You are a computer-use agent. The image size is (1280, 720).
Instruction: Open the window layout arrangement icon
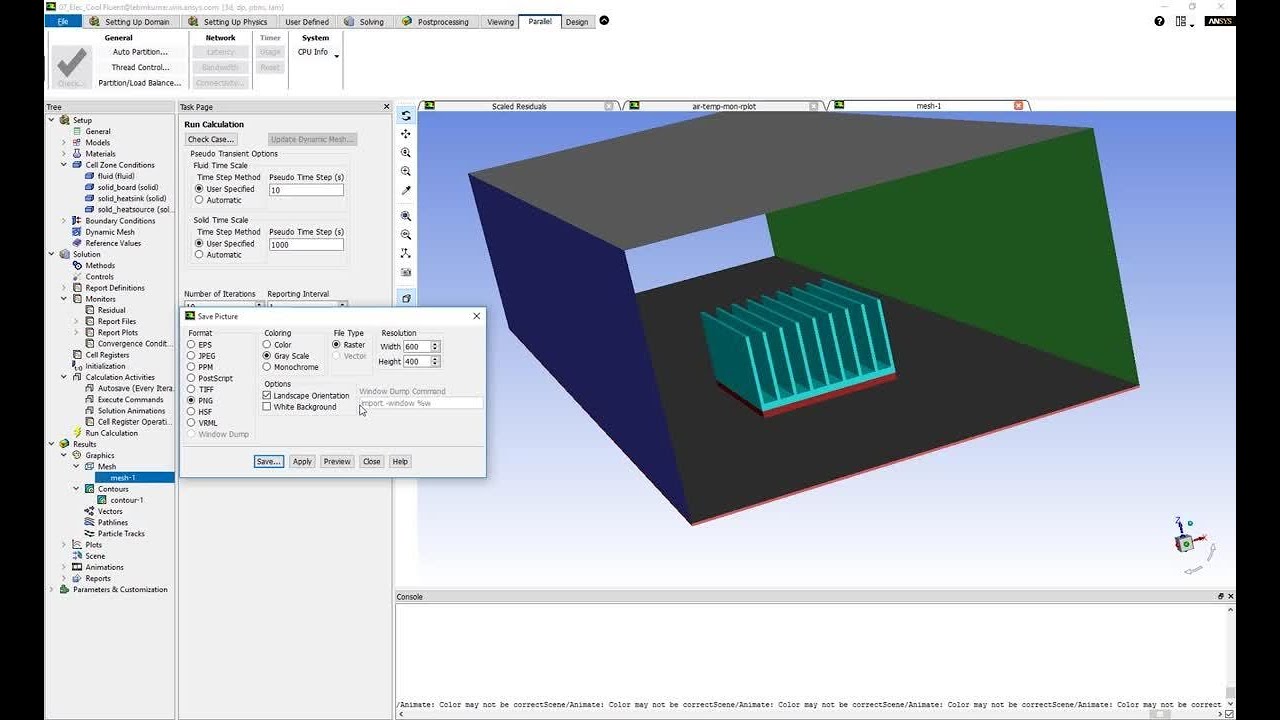point(1182,21)
